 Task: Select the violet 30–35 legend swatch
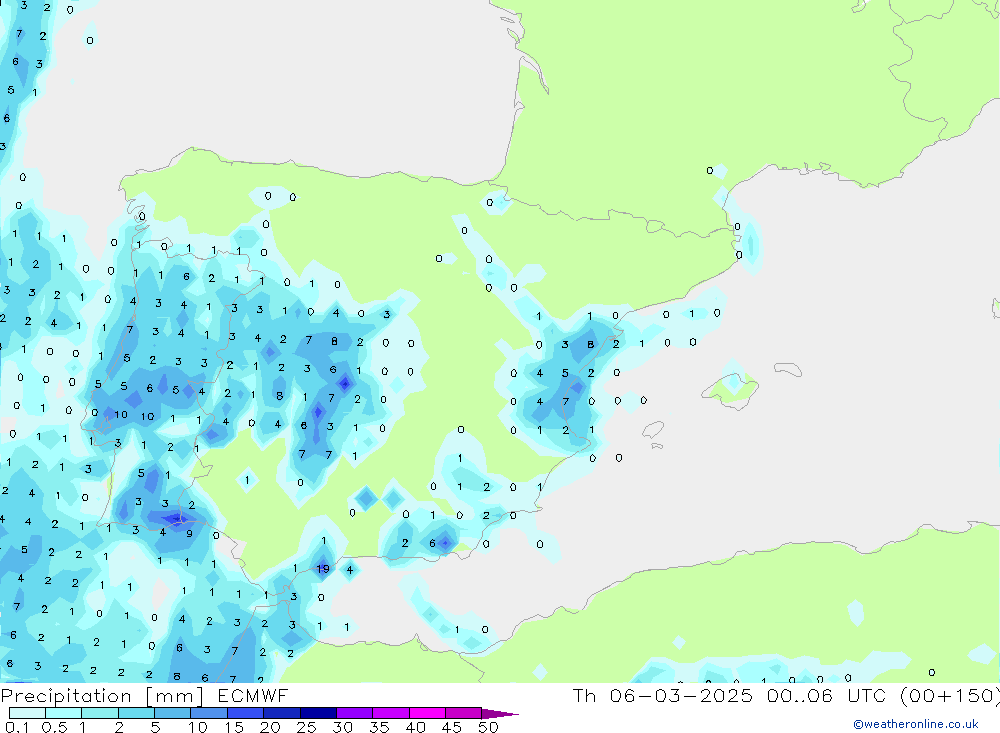point(355,713)
